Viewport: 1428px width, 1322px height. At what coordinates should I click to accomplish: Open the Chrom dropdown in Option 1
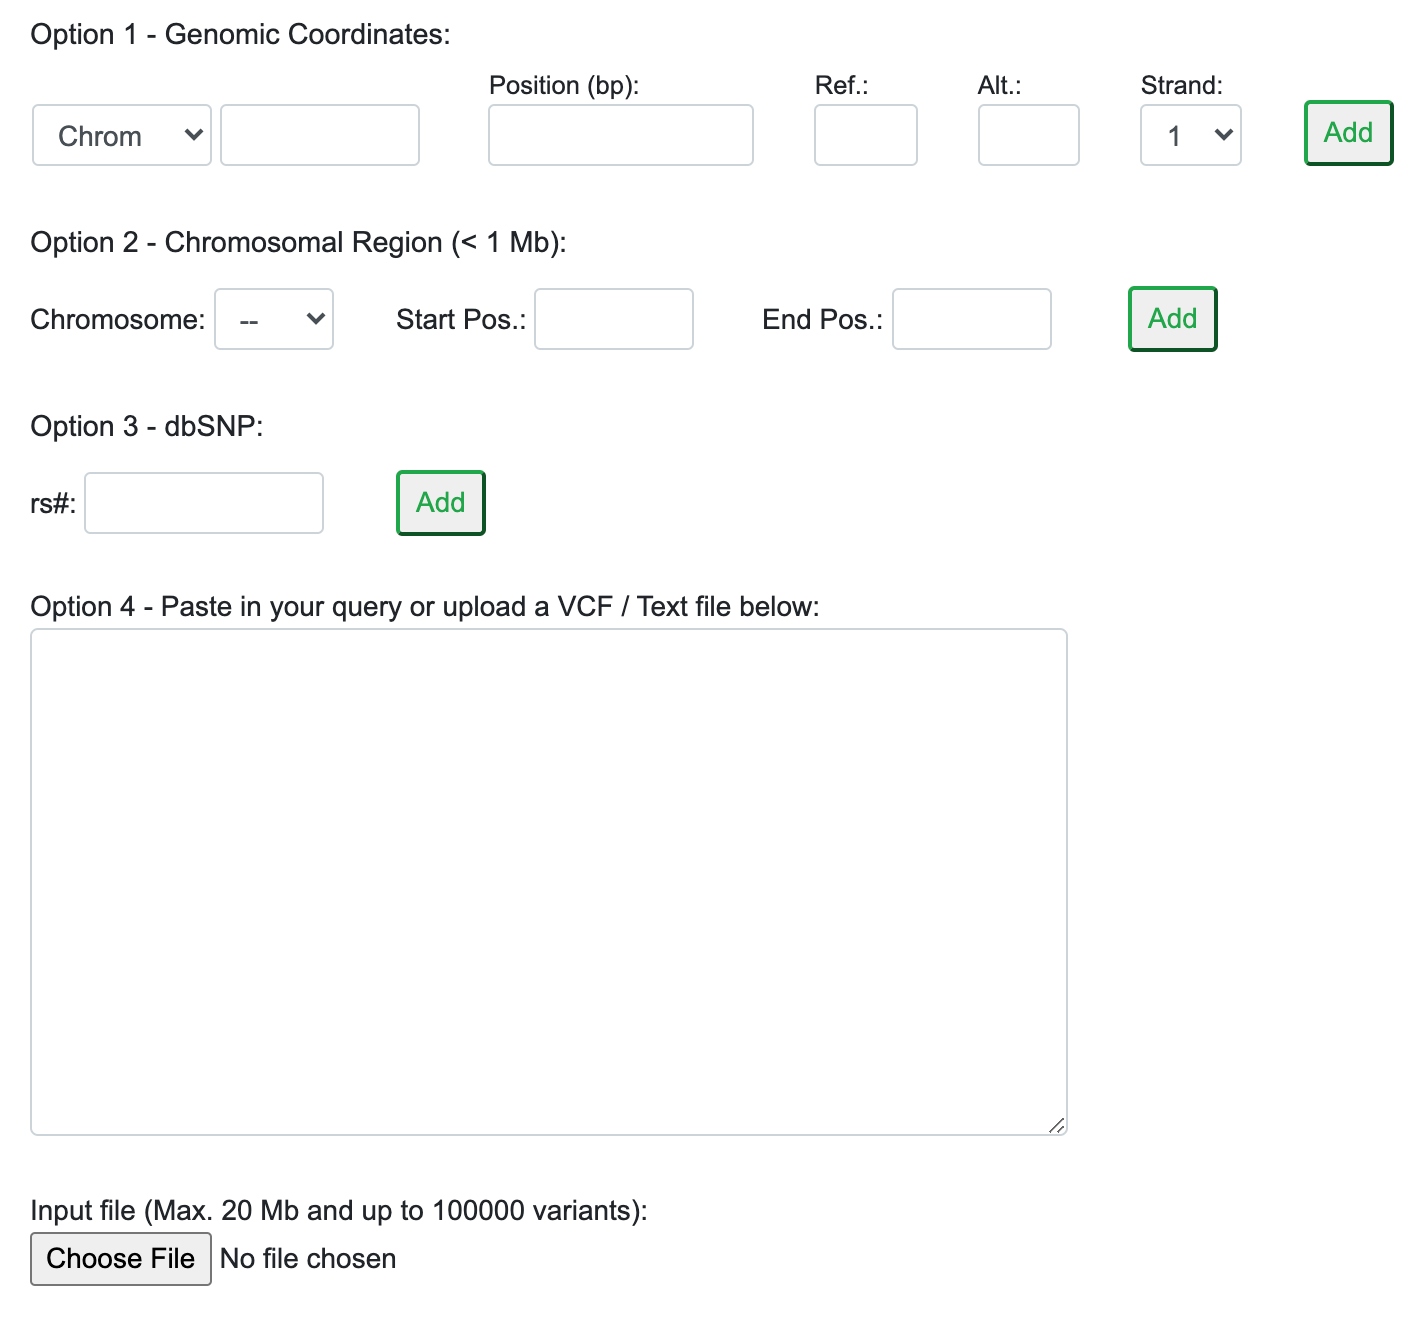(x=120, y=135)
